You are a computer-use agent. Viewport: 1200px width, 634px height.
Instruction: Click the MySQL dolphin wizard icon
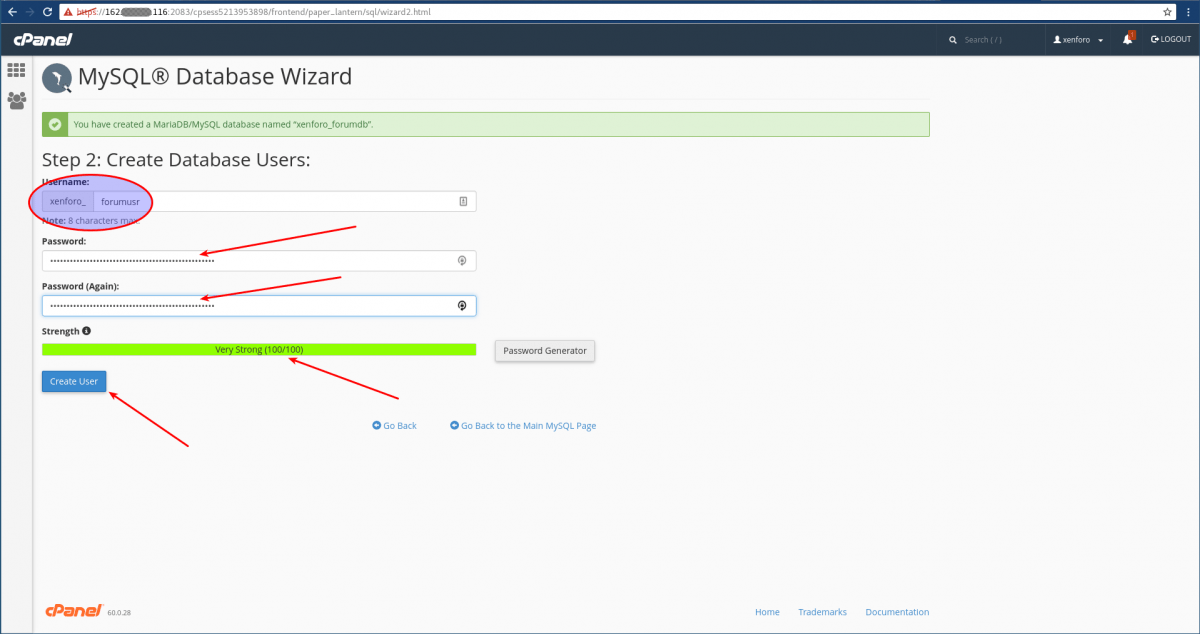point(57,77)
